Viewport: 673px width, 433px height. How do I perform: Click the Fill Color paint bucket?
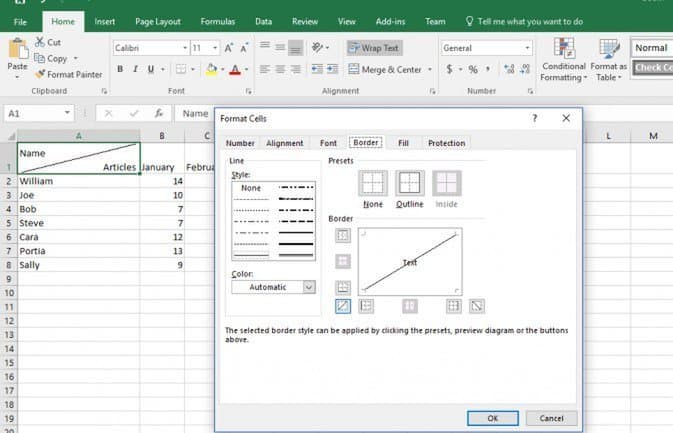(211, 69)
